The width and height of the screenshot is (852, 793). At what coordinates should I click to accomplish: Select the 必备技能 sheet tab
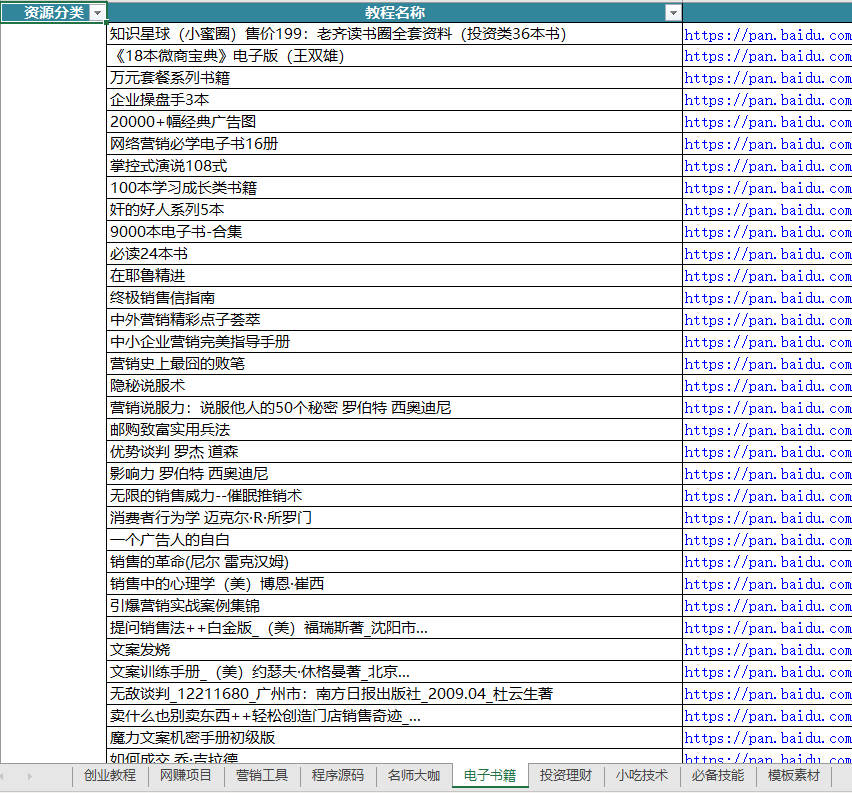click(x=716, y=775)
